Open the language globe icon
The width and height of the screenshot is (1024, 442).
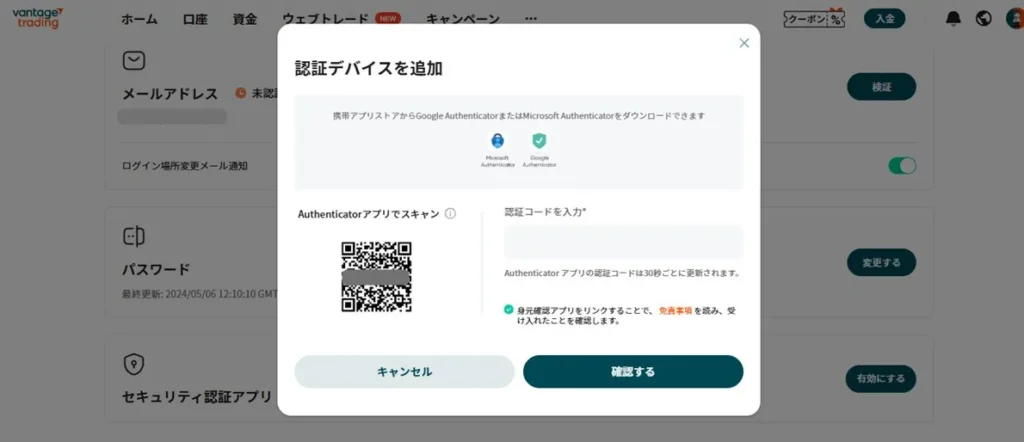pyautogui.click(x=984, y=19)
